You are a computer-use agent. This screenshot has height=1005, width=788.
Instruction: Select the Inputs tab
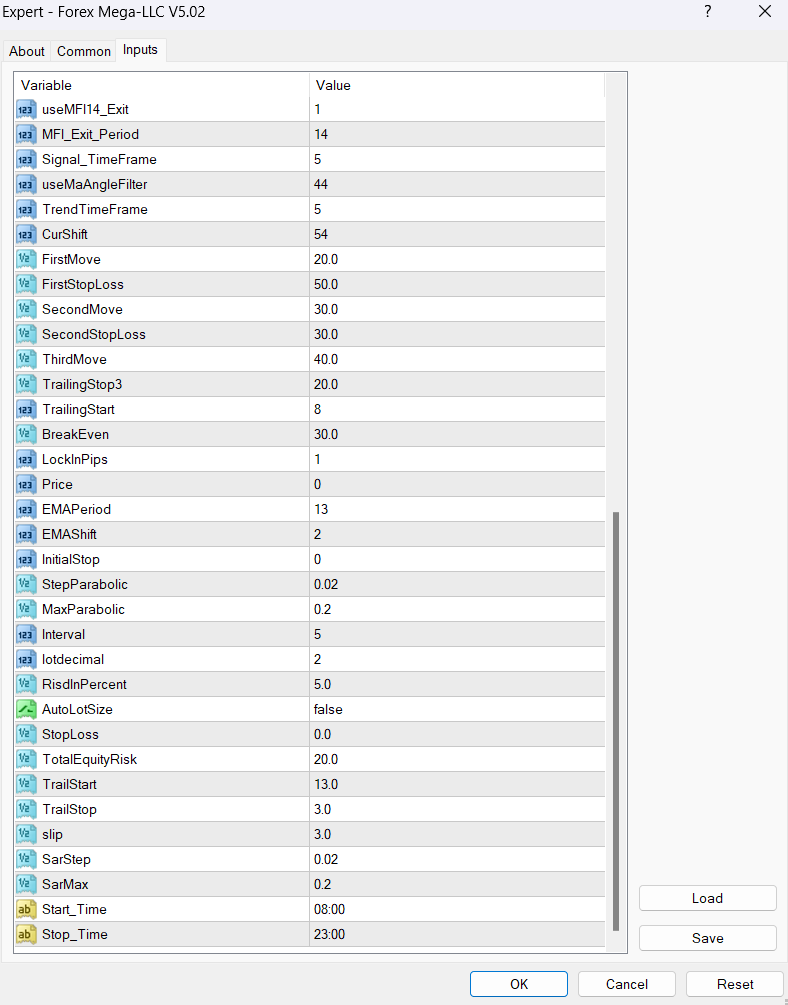(140, 50)
